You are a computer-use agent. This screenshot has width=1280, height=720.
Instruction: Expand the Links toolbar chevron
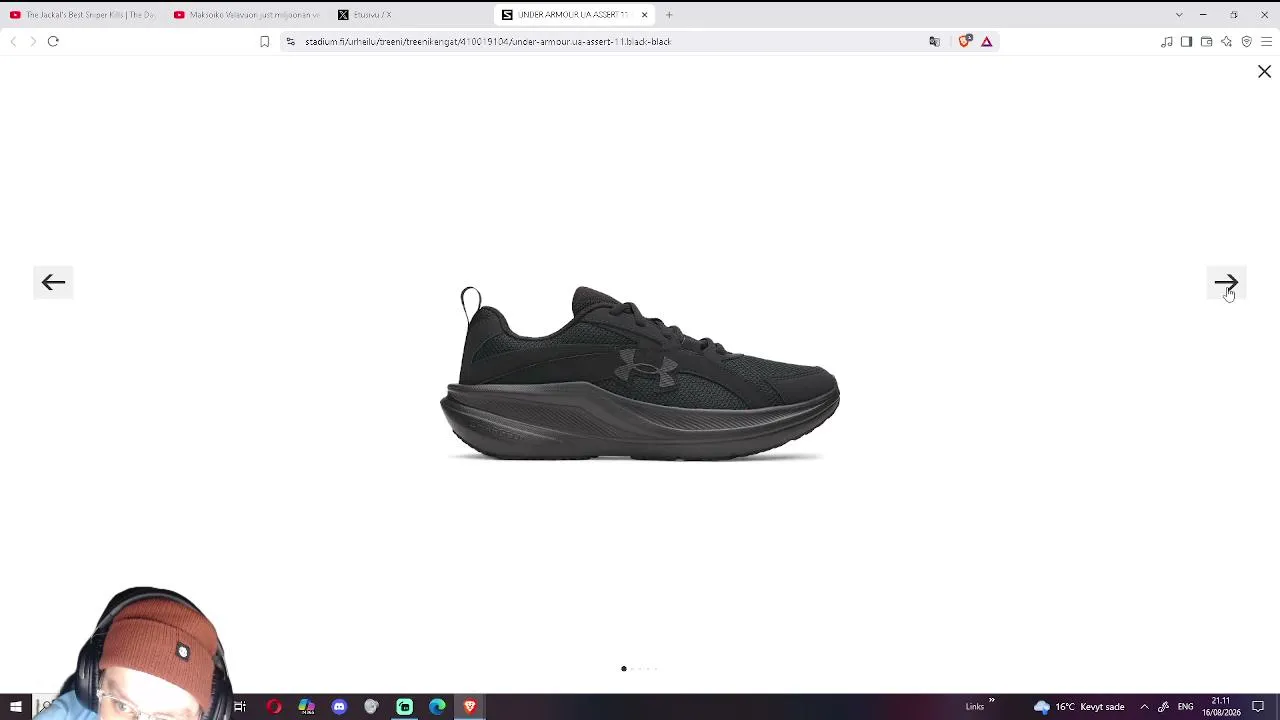[992, 700]
